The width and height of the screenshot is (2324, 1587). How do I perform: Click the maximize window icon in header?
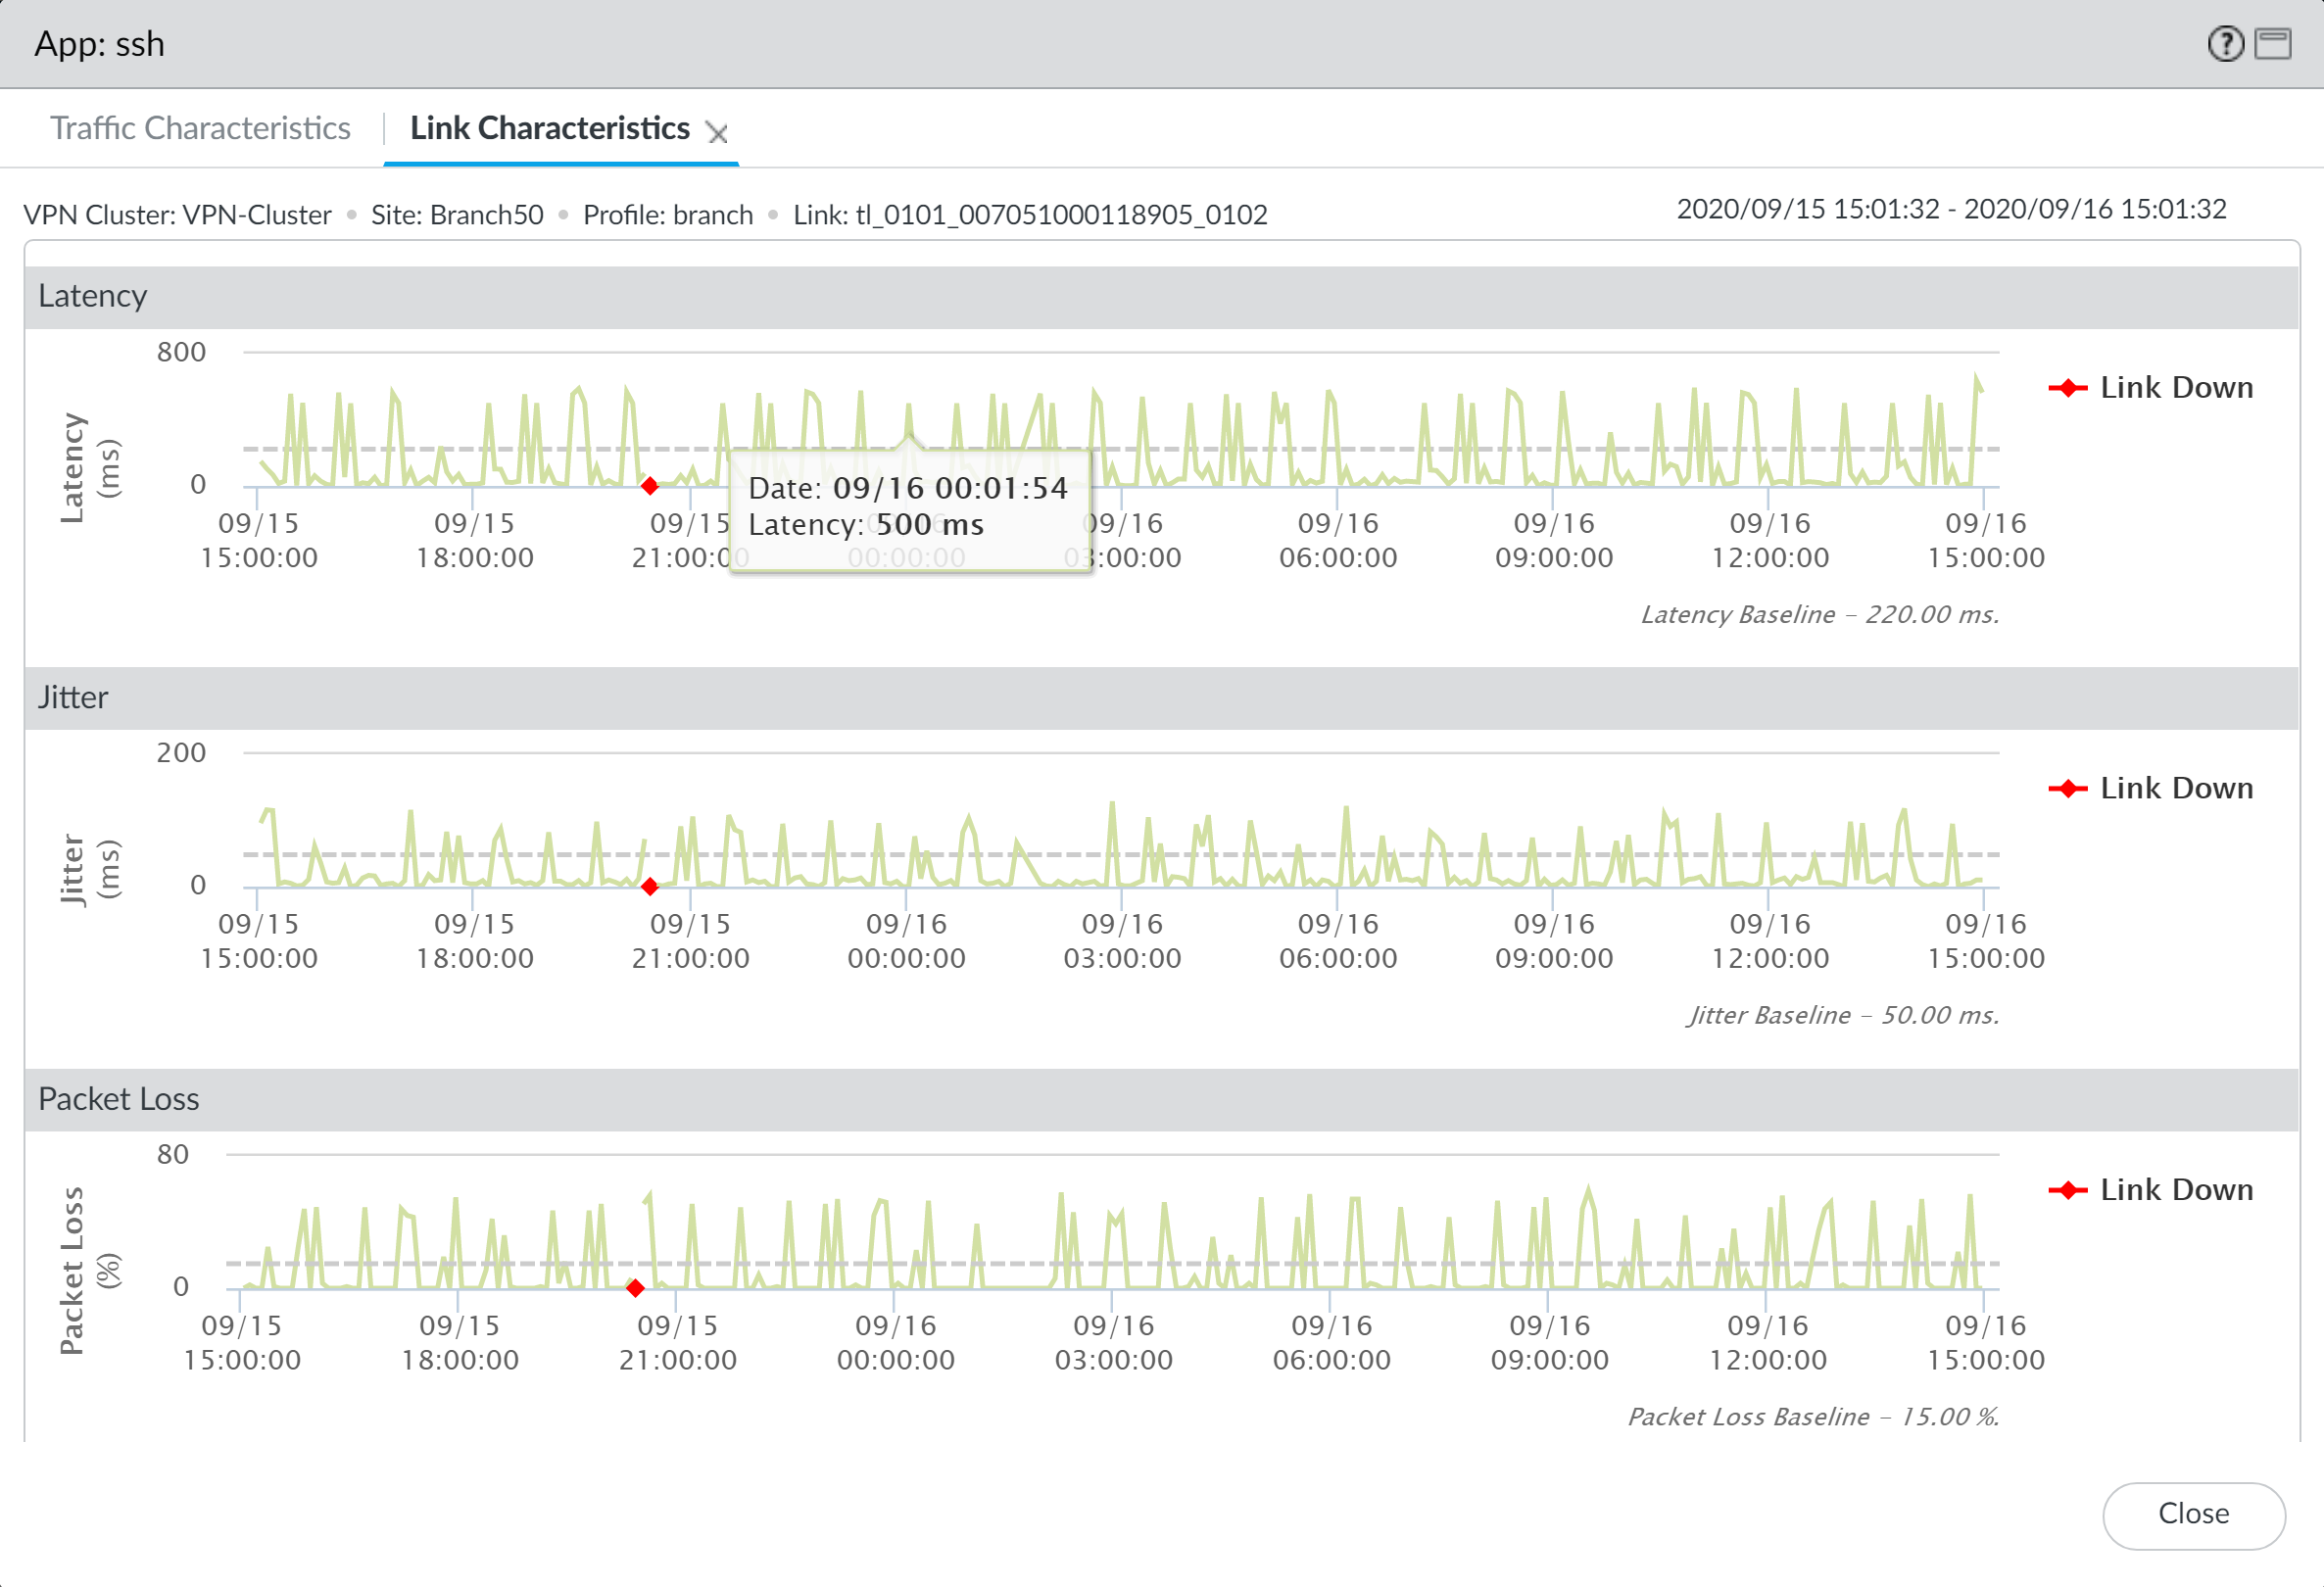point(2273,44)
